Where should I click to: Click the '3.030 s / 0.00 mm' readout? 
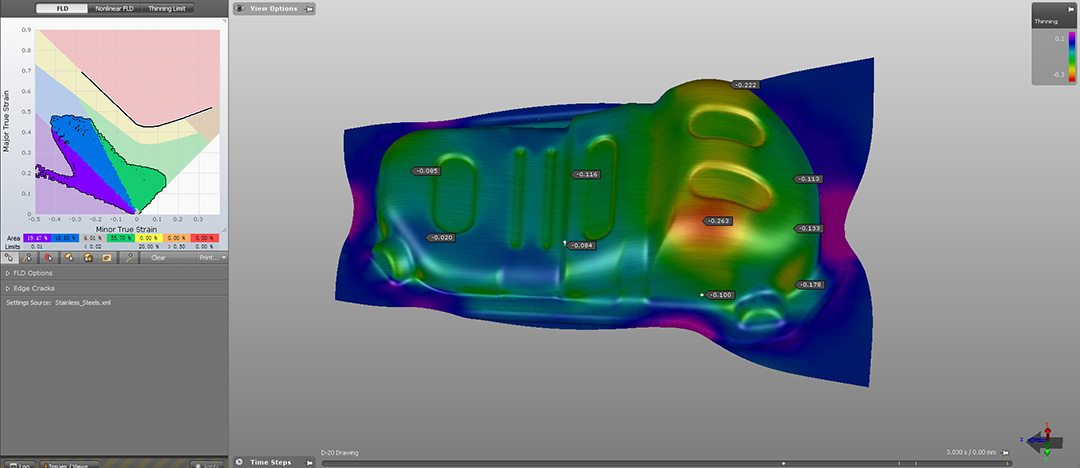click(971, 453)
